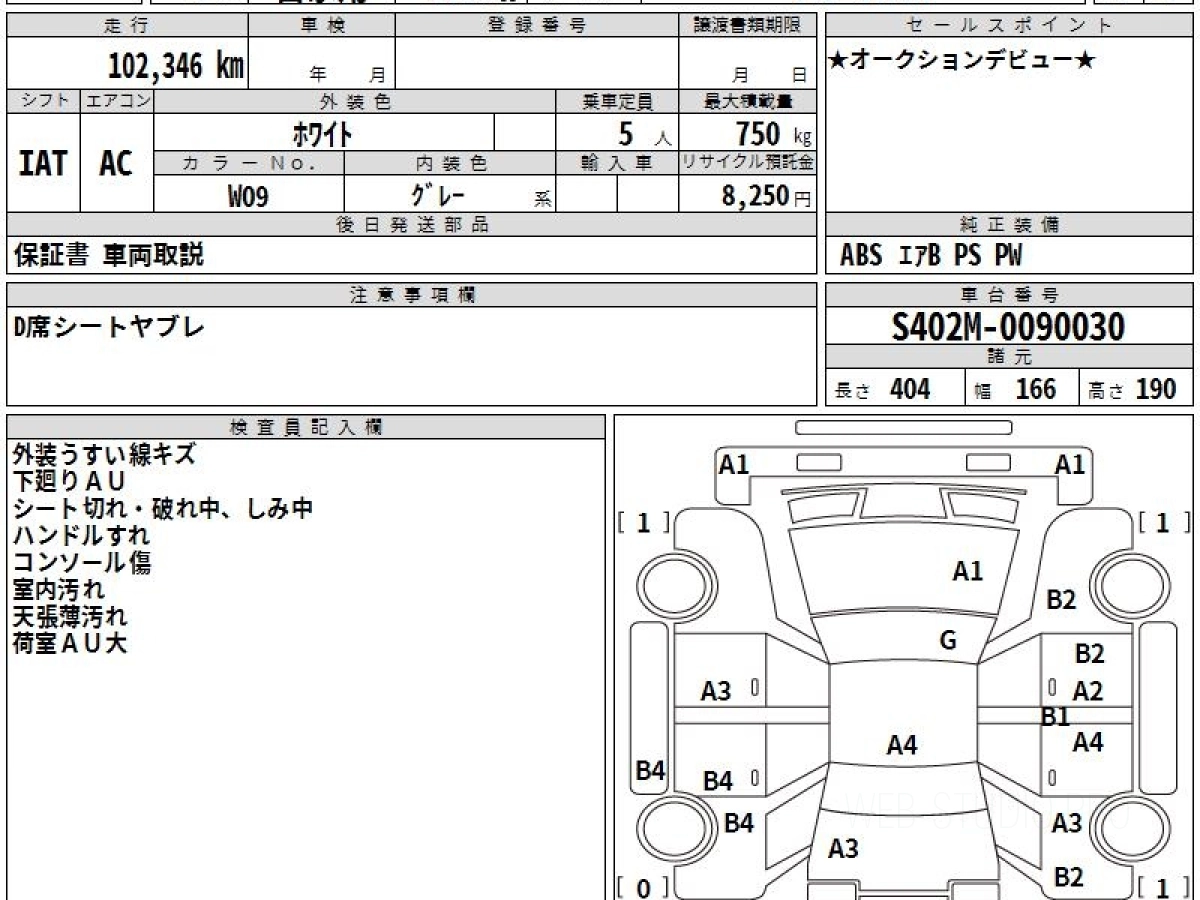1200x900 pixels.
Task: Click the 諸元 header
Action: [1010, 357]
